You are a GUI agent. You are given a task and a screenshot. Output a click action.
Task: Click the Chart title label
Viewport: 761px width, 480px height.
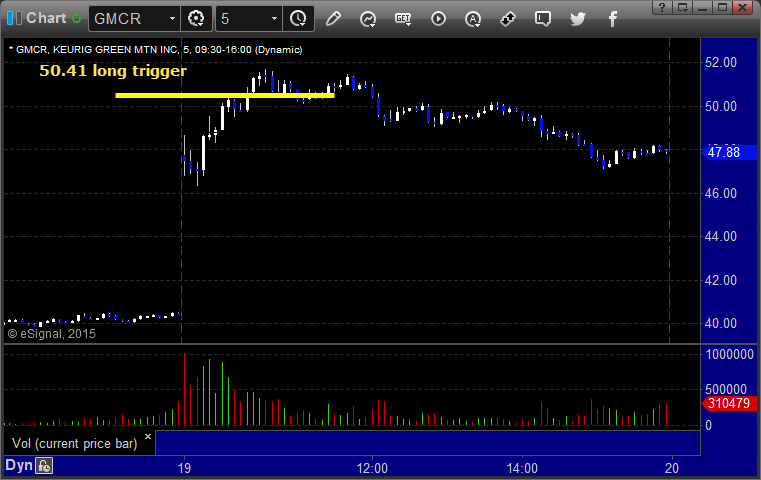(46, 18)
